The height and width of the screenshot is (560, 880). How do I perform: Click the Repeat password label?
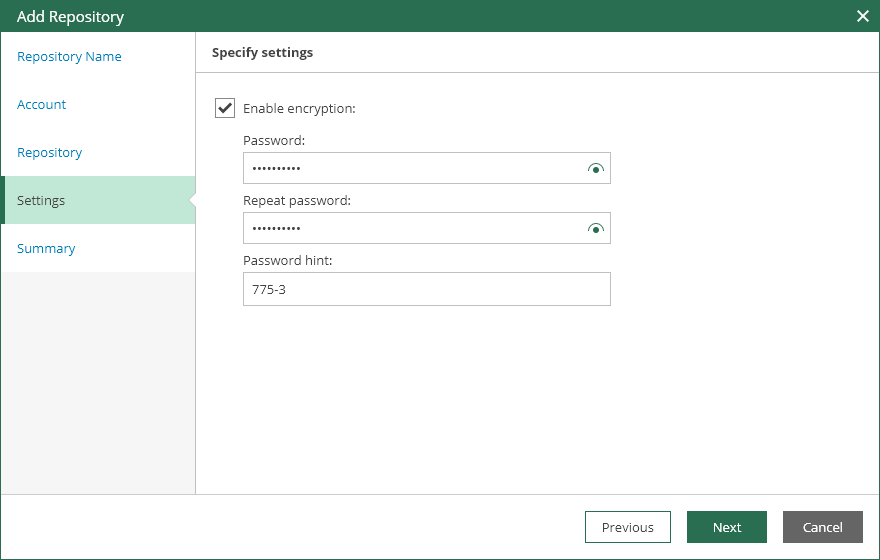click(x=297, y=200)
